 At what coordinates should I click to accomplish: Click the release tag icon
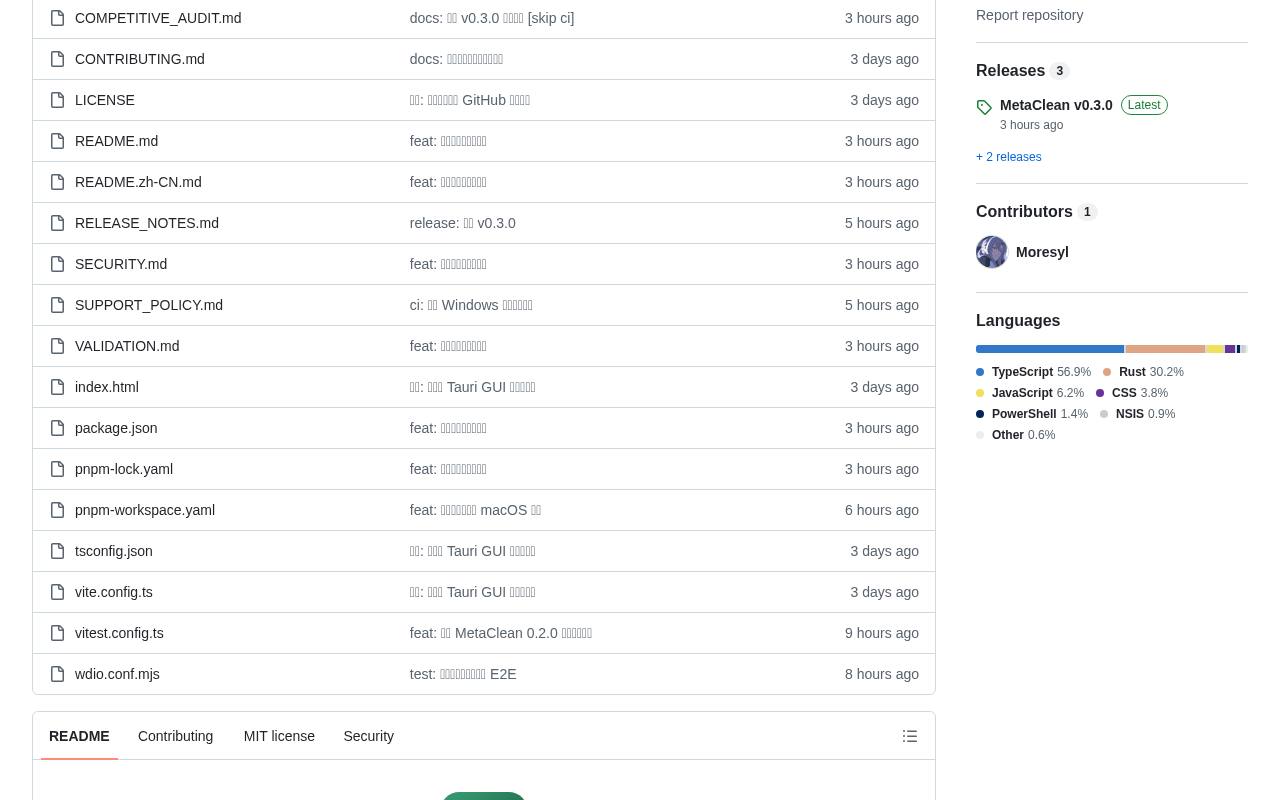[x=984, y=107]
